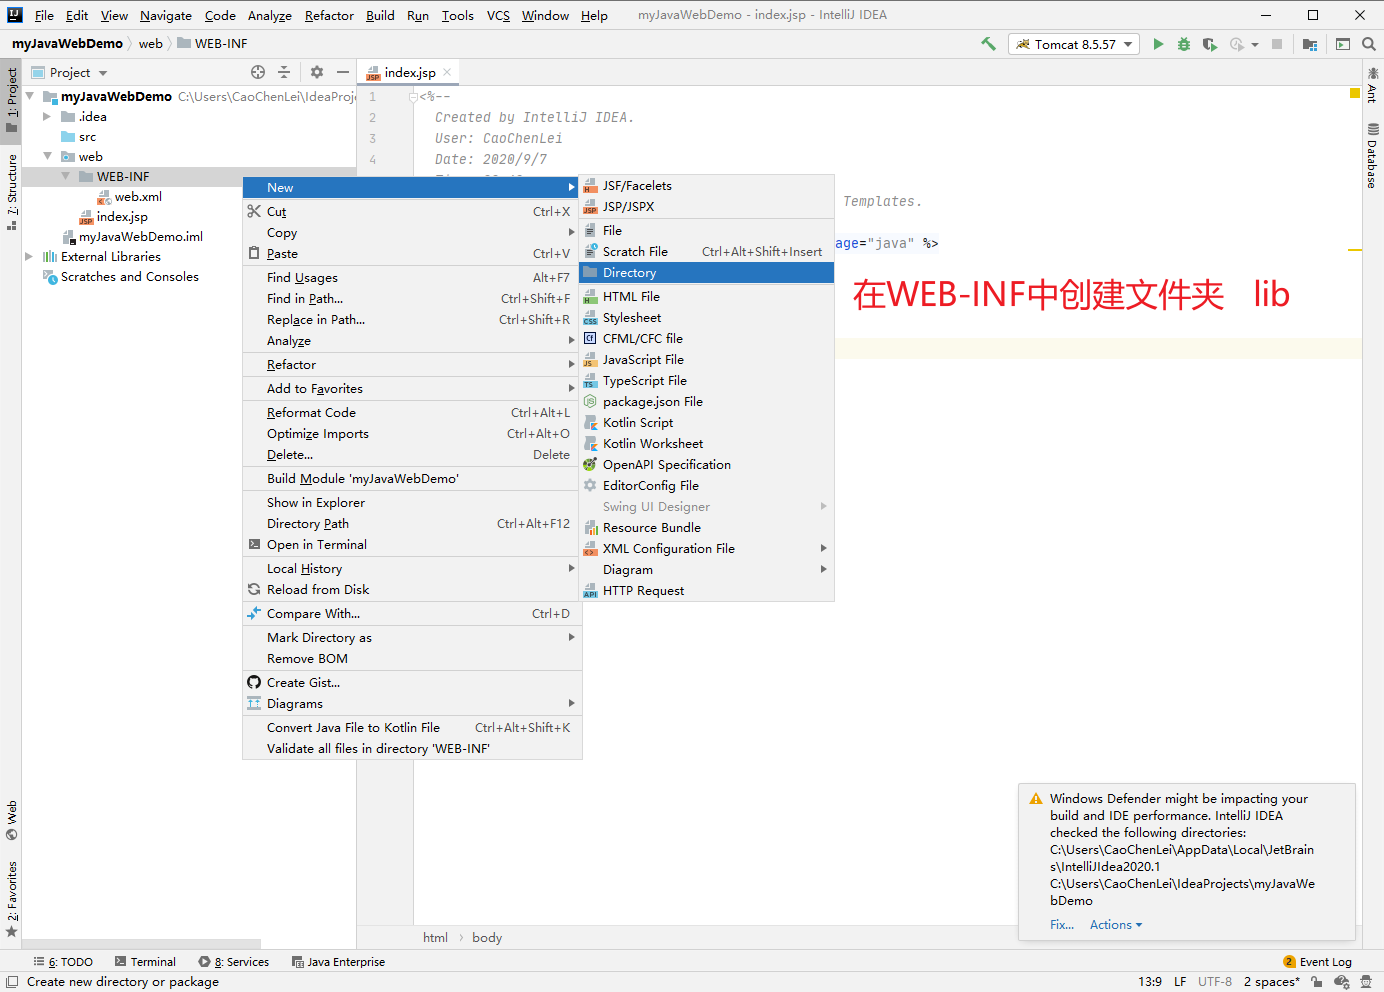Expand XML Configuration File submenu
The image size is (1384, 992).
(706, 549)
